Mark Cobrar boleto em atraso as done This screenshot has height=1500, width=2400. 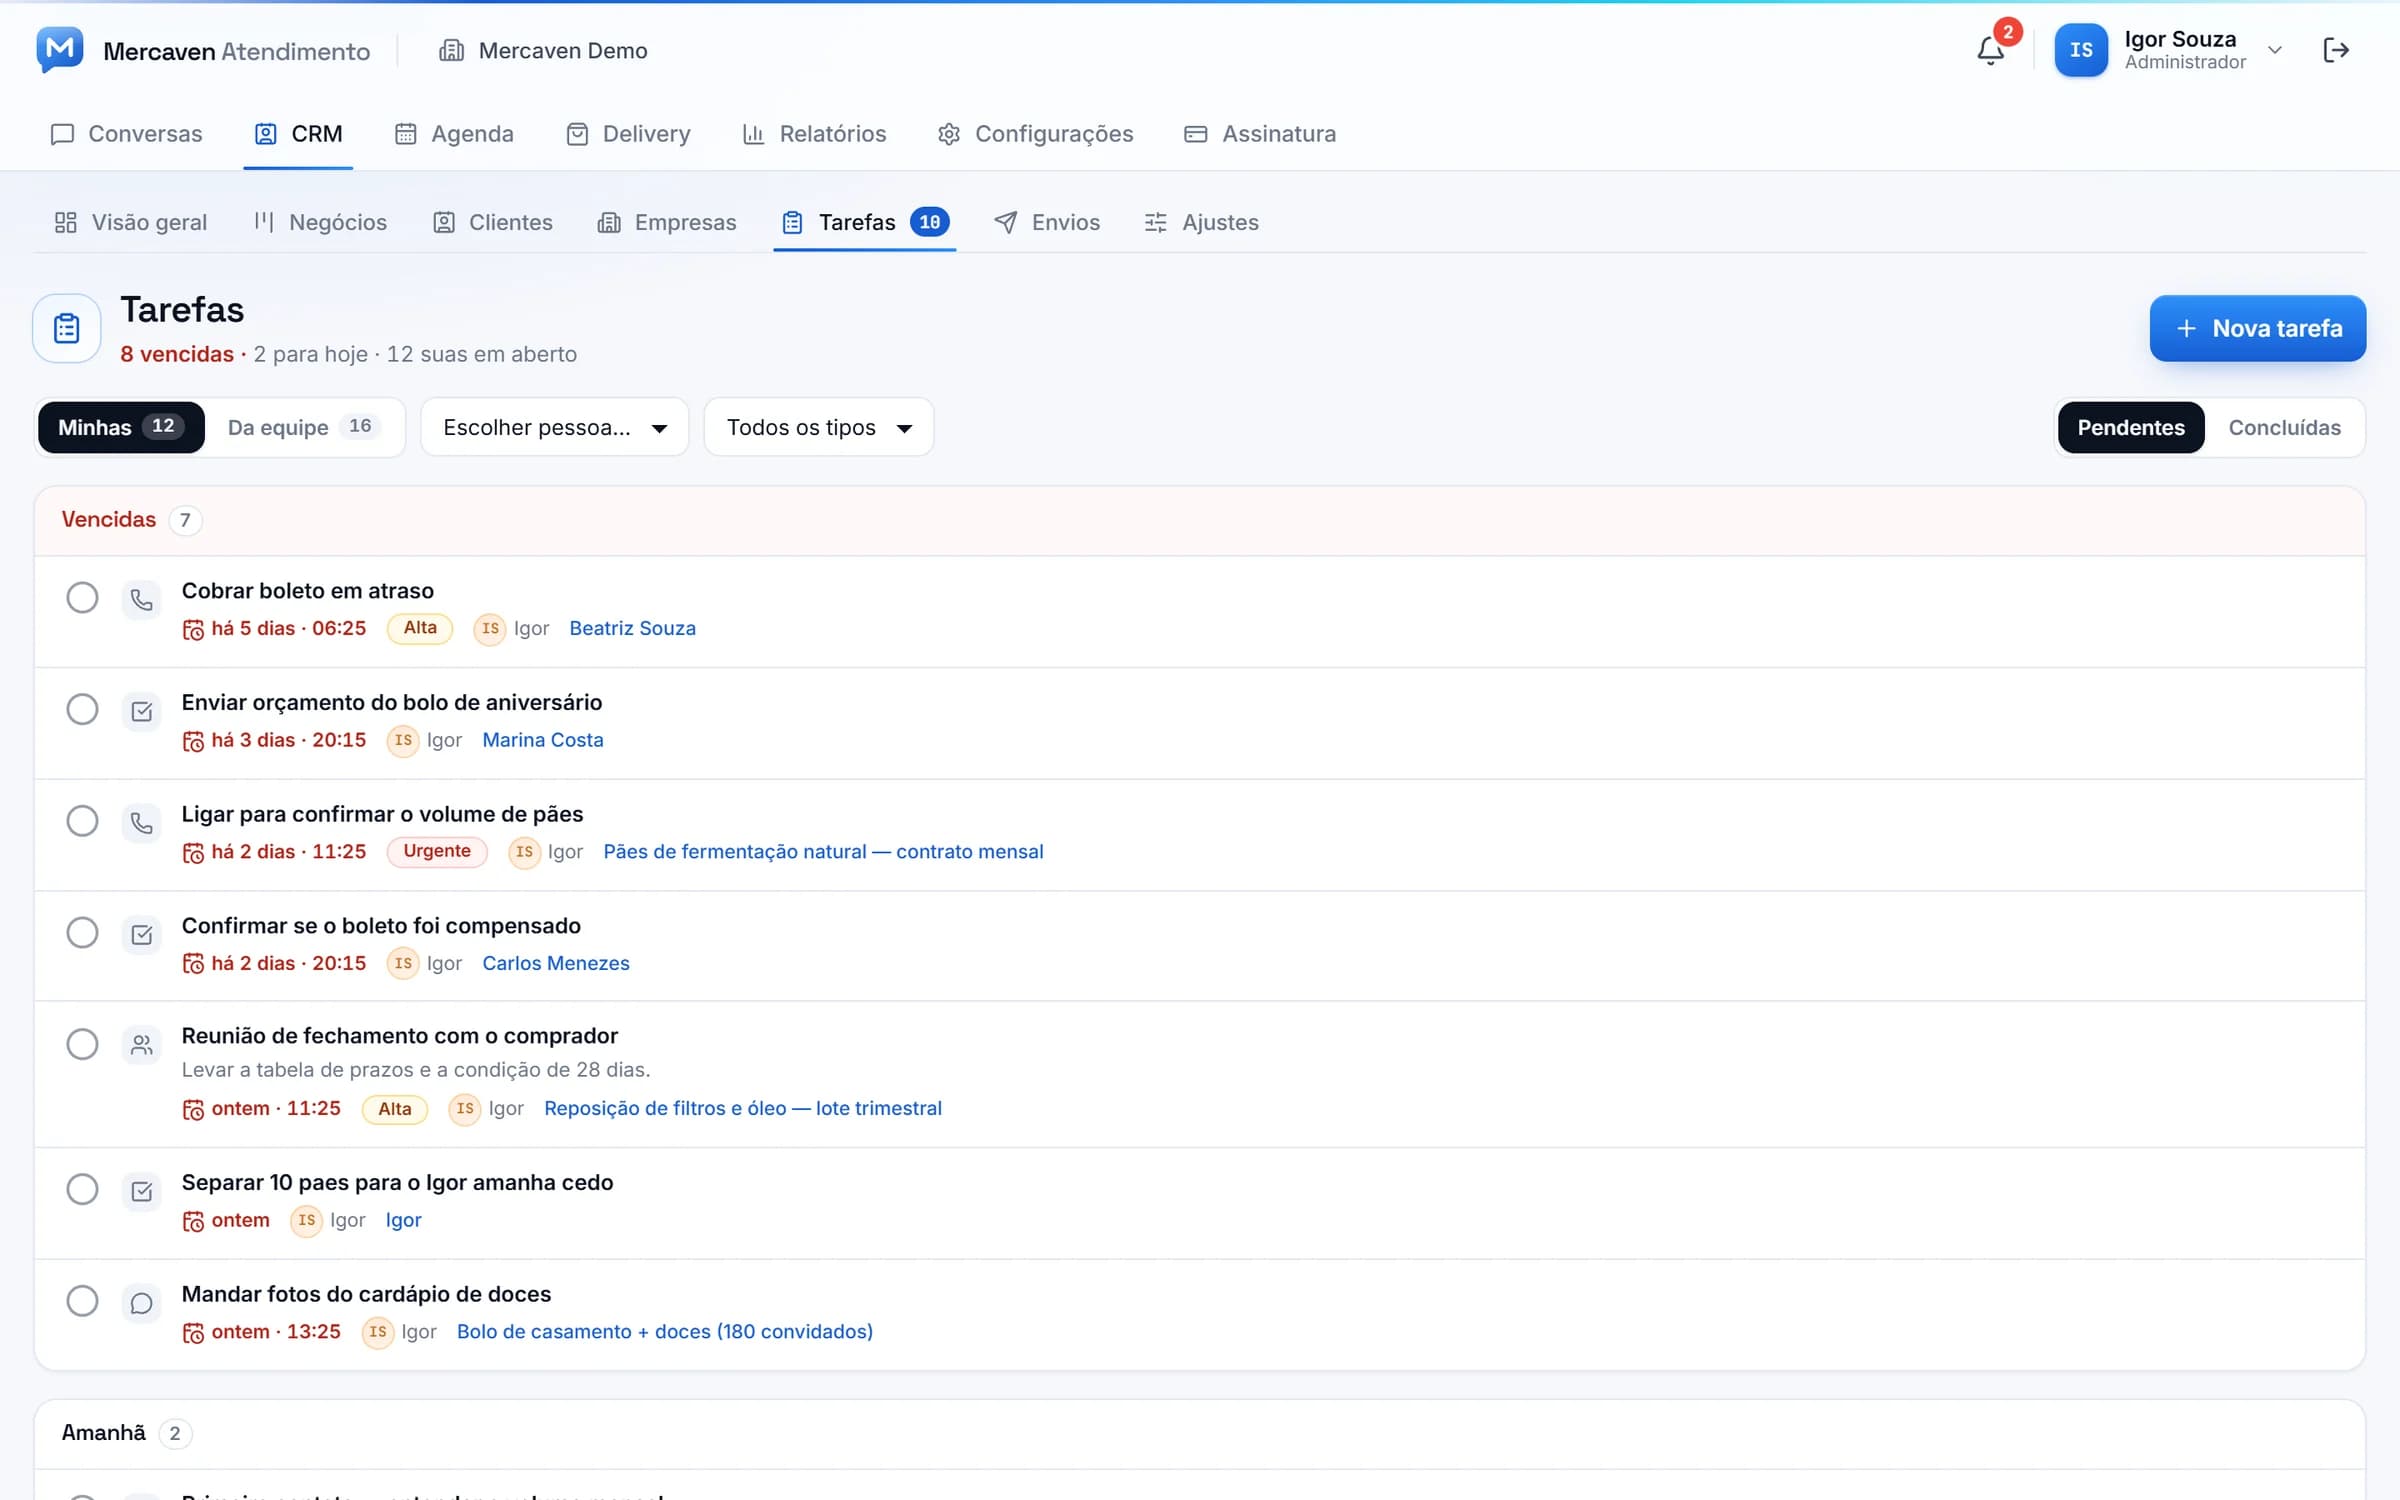coord(82,598)
